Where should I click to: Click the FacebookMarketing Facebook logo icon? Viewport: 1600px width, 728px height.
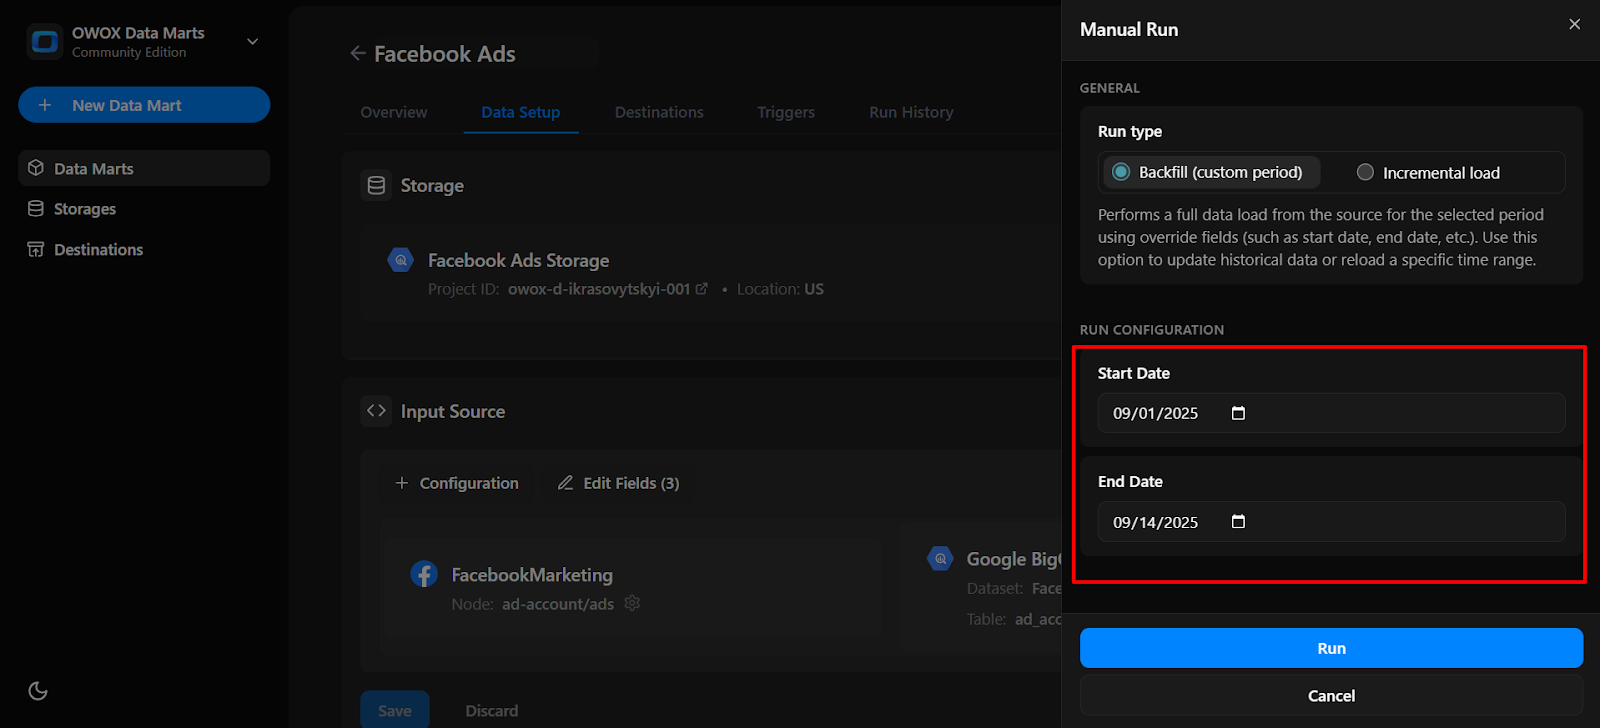424,574
